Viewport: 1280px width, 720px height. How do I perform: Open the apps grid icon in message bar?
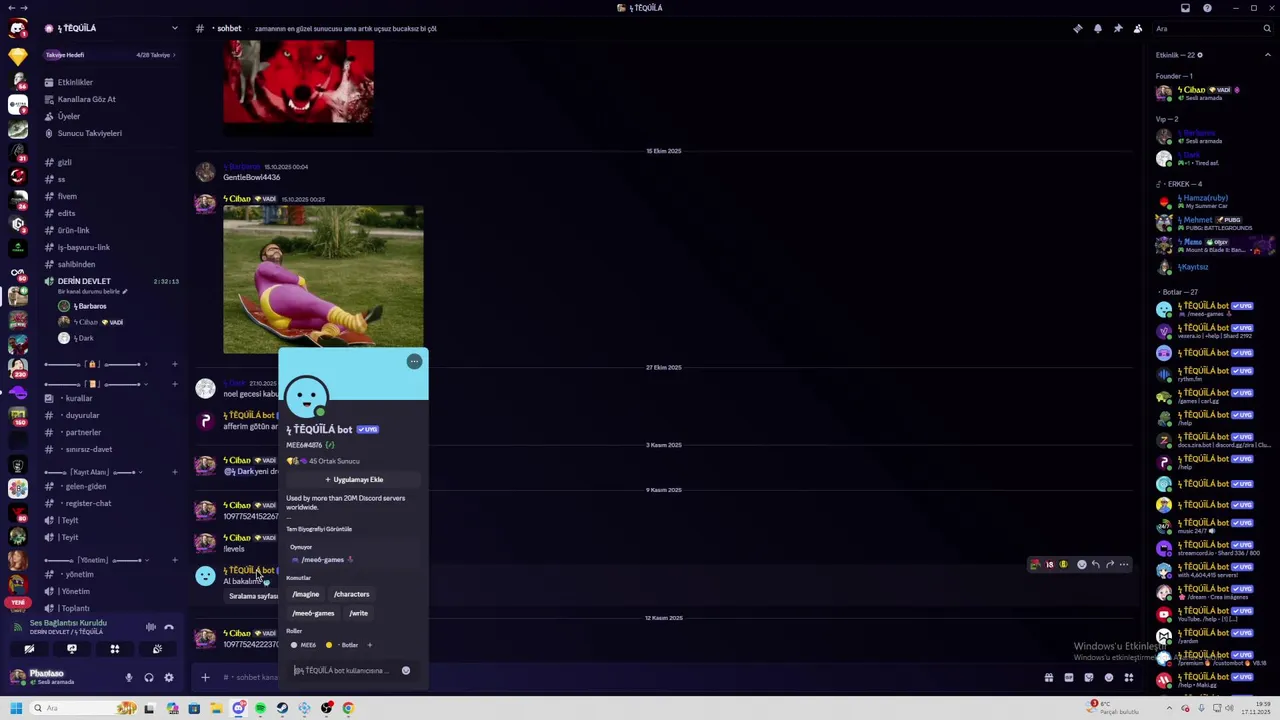coord(1129,678)
